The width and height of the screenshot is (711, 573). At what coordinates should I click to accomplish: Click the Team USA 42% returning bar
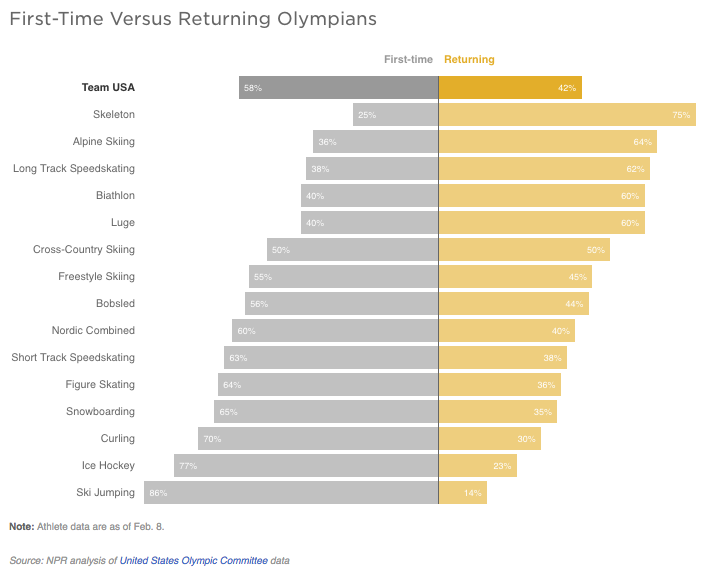point(510,87)
